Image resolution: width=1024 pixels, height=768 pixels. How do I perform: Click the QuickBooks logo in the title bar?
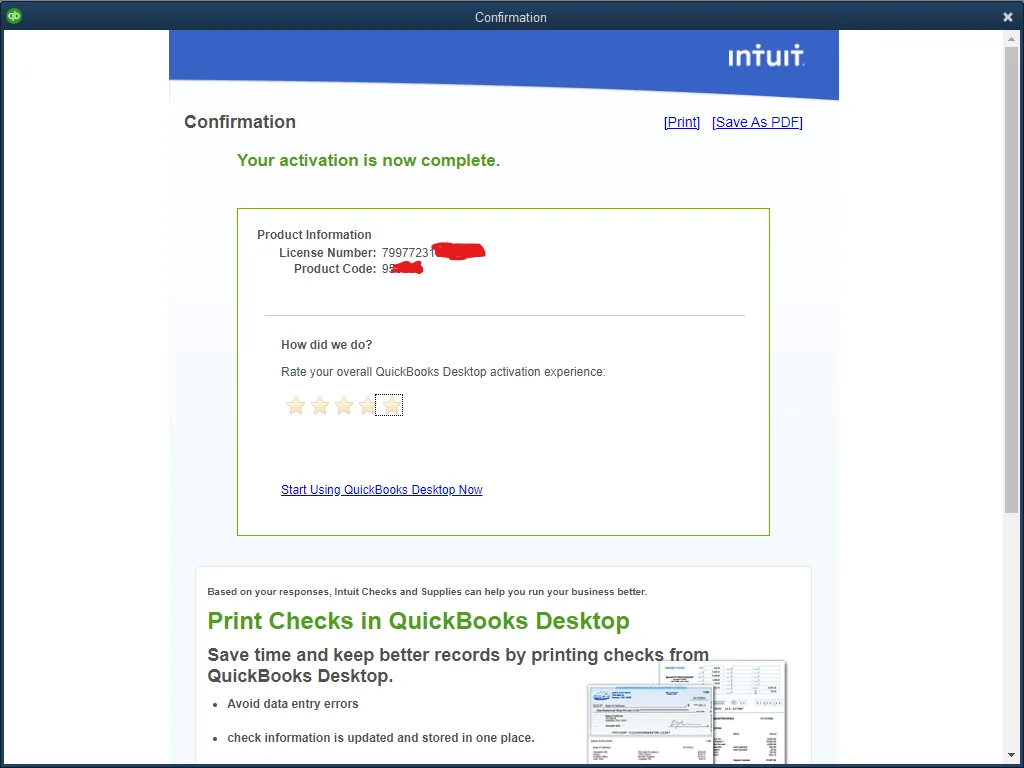tap(13, 16)
